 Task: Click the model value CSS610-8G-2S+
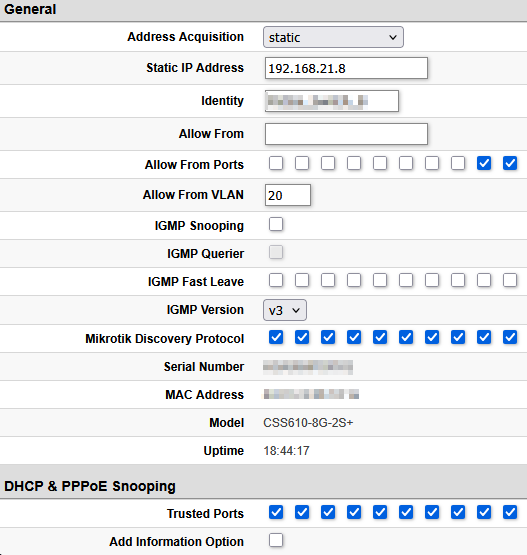308,423
